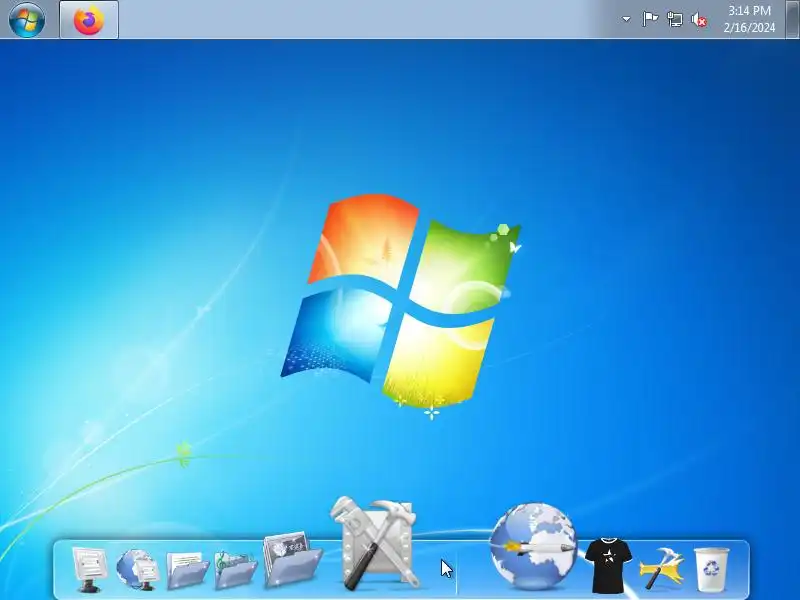The height and width of the screenshot is (600, 800).
Task: Click the muted volume speaker icon
Action: coord(699,20)
